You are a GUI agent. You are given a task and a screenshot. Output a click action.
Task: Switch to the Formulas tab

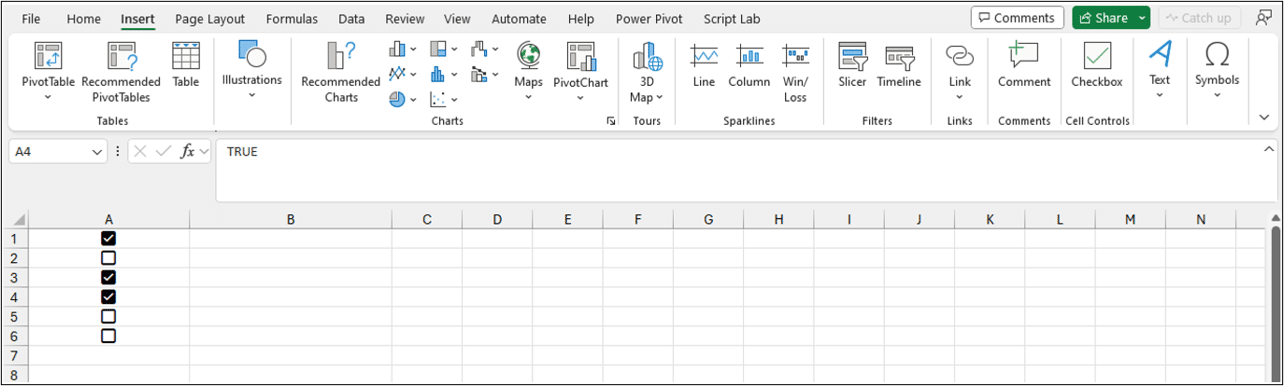292,19
